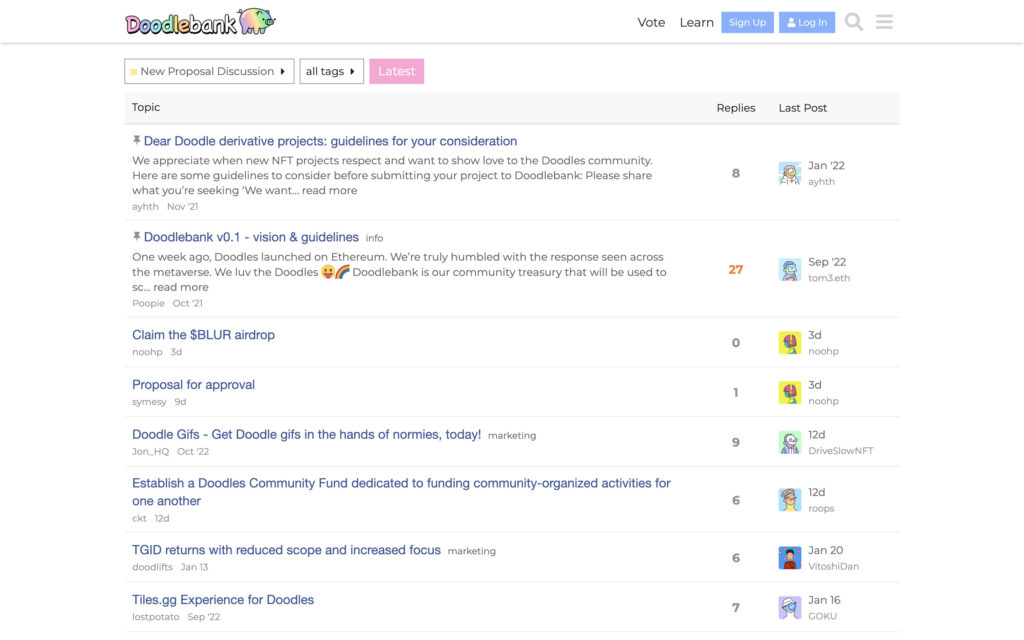The width and height of the screenshot is (1024, 640).
Task: Click GOKU's avatar icon
Action: [790, 607]
